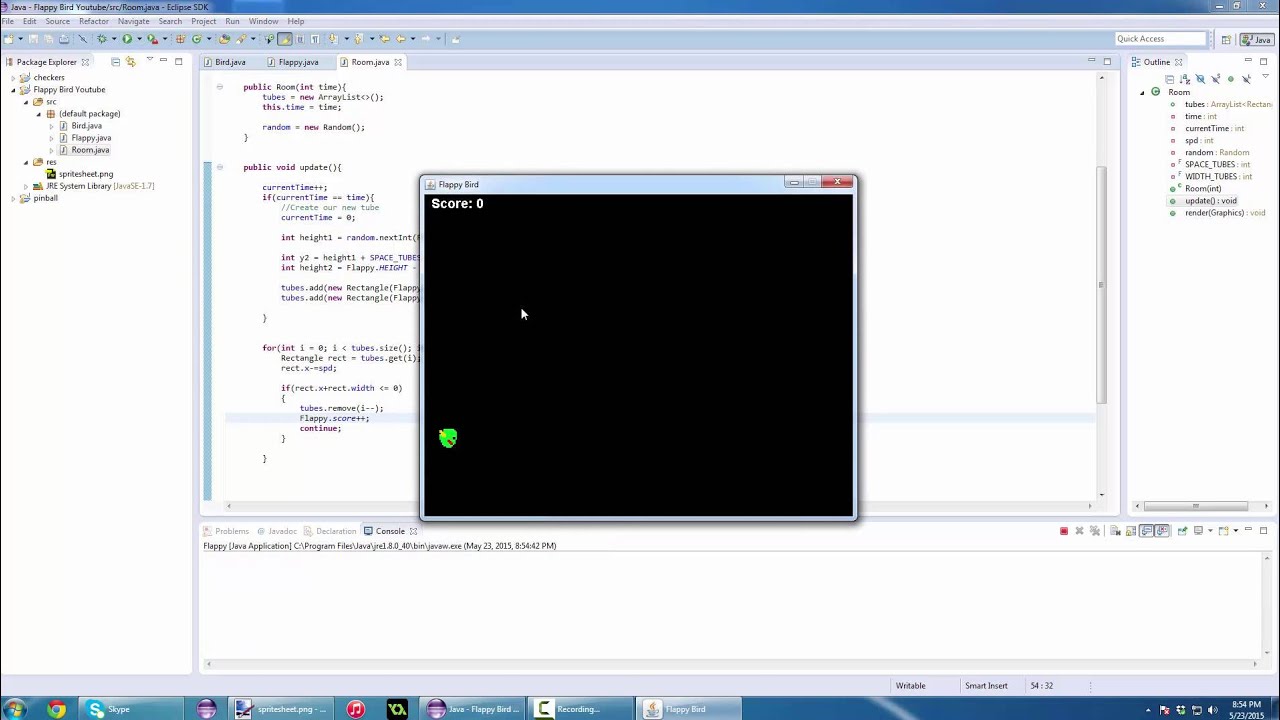The height and width of the screenshot is (720, 1280).
Task: Click the green bird in Flappy Bird window
Action: (448, 437)
